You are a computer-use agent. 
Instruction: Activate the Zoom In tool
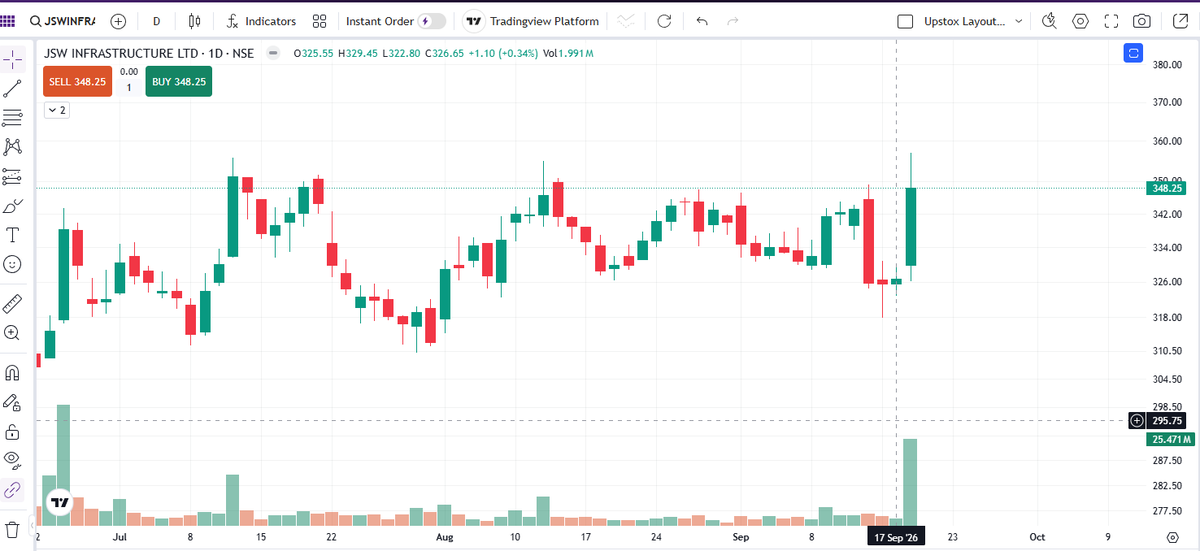(12, 332)
